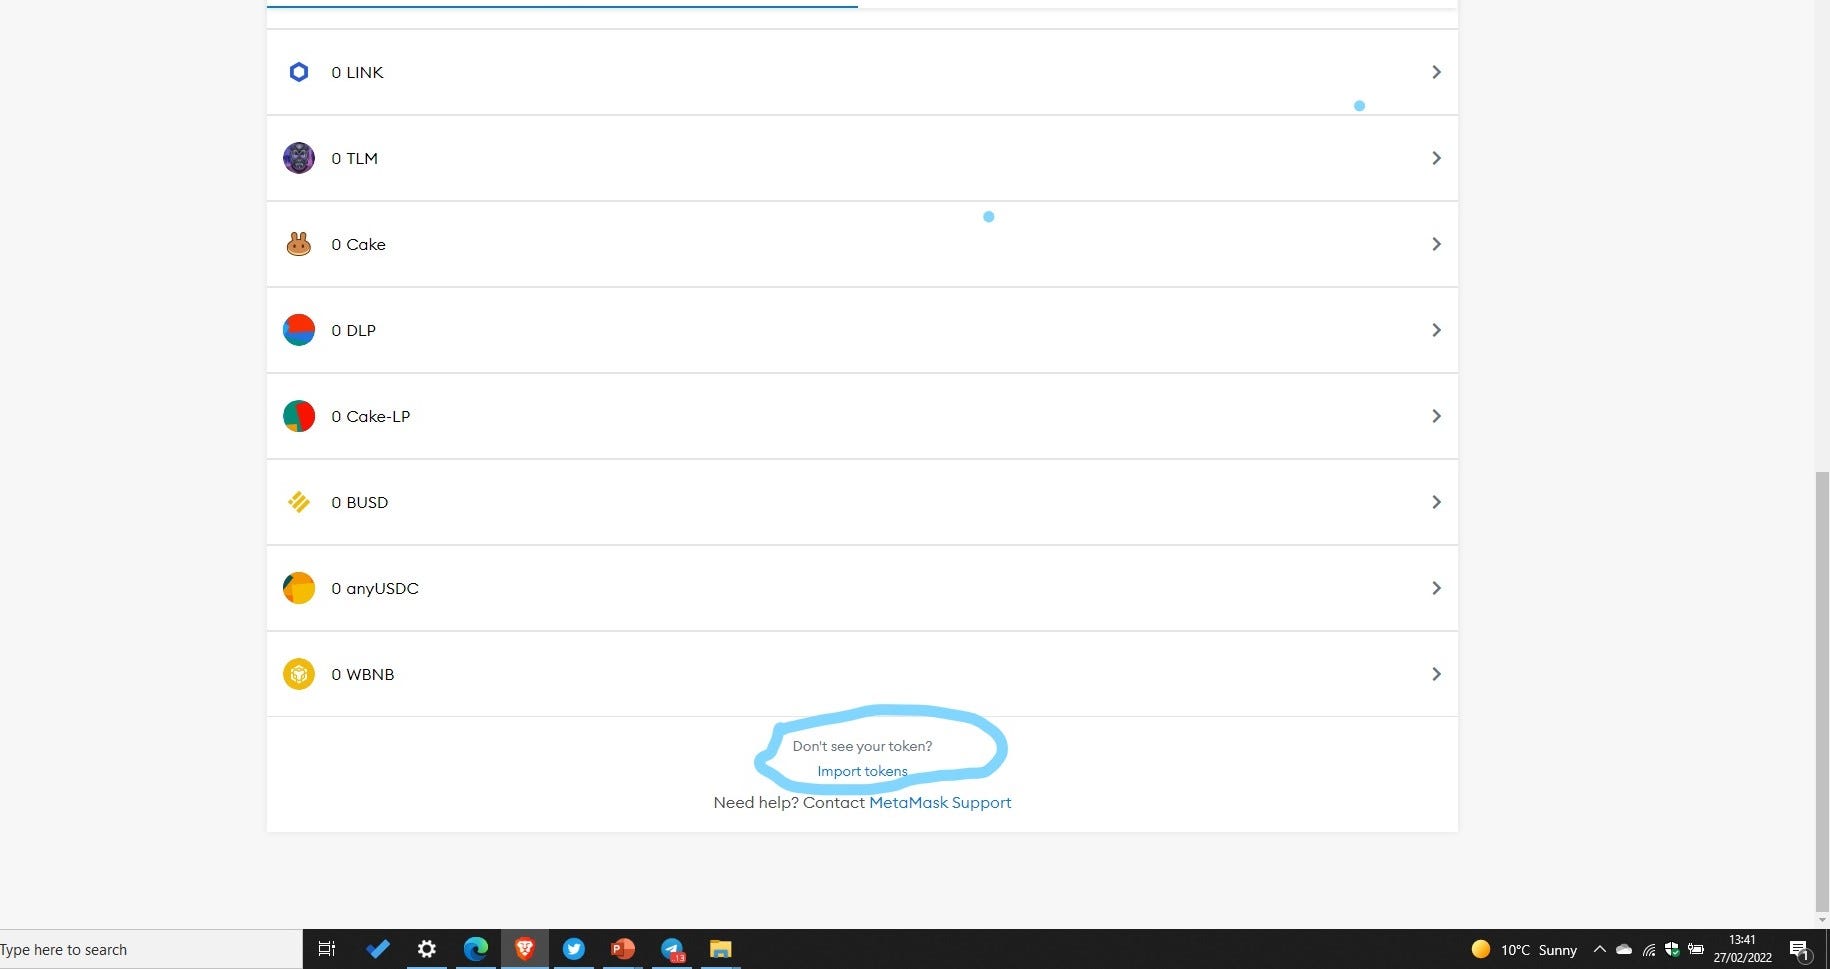This screenshot has height=969, width=1830.
Task: Click the page vertical scrollbar thumb
Action: (x=1822, y=690)
